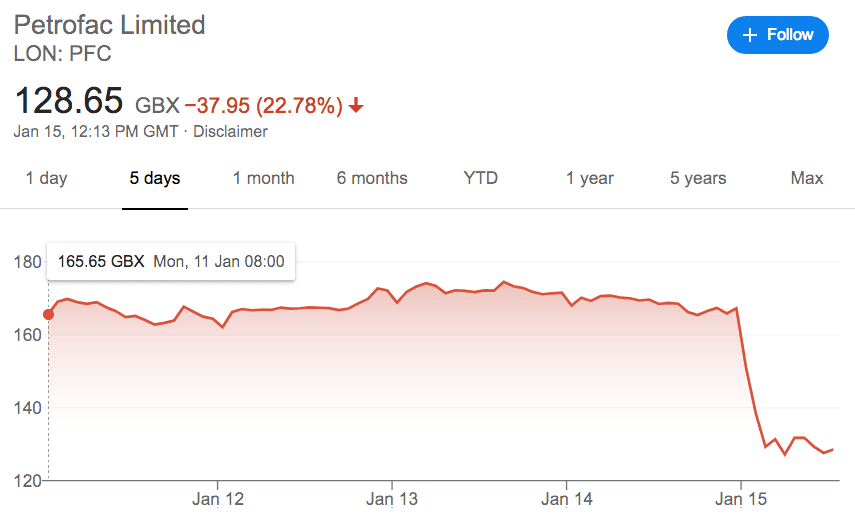Open the 1 month chart view

(263, 179)
